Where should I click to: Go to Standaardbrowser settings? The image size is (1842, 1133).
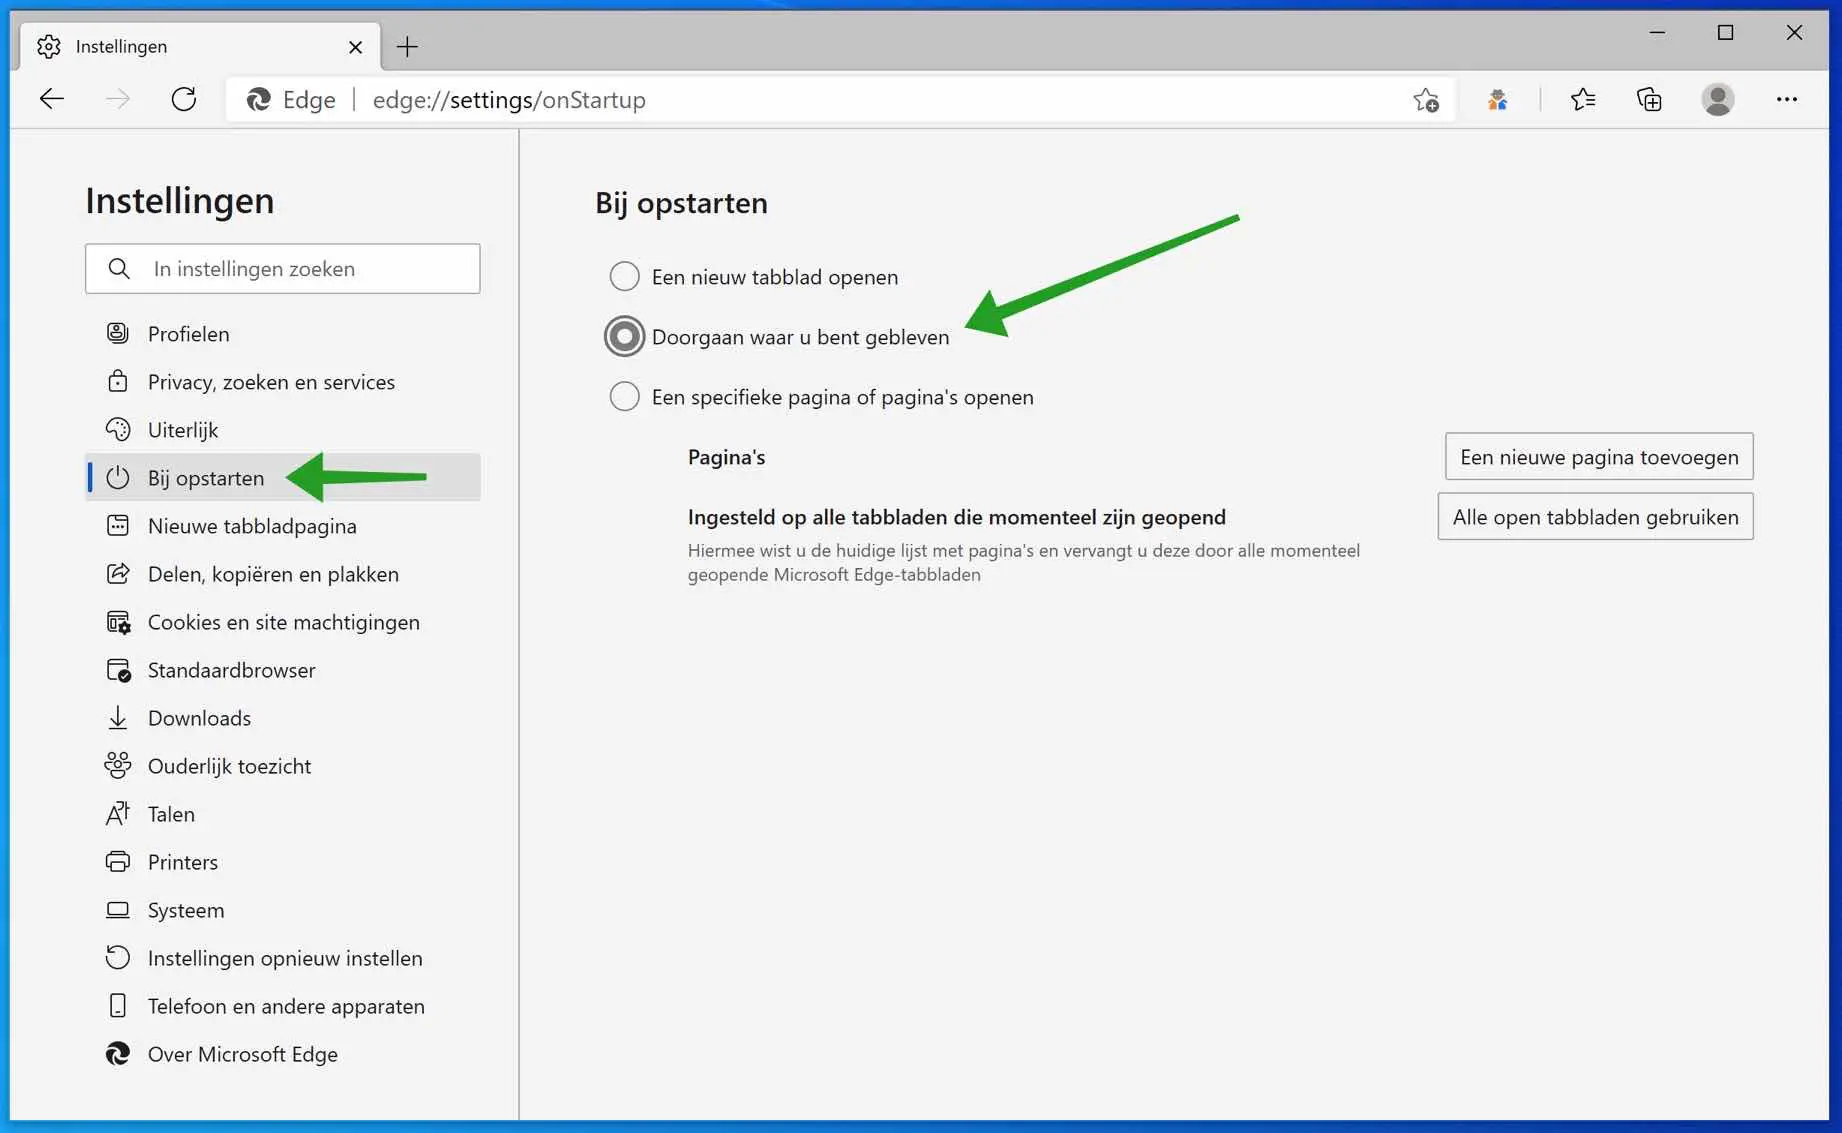(283, 669)
